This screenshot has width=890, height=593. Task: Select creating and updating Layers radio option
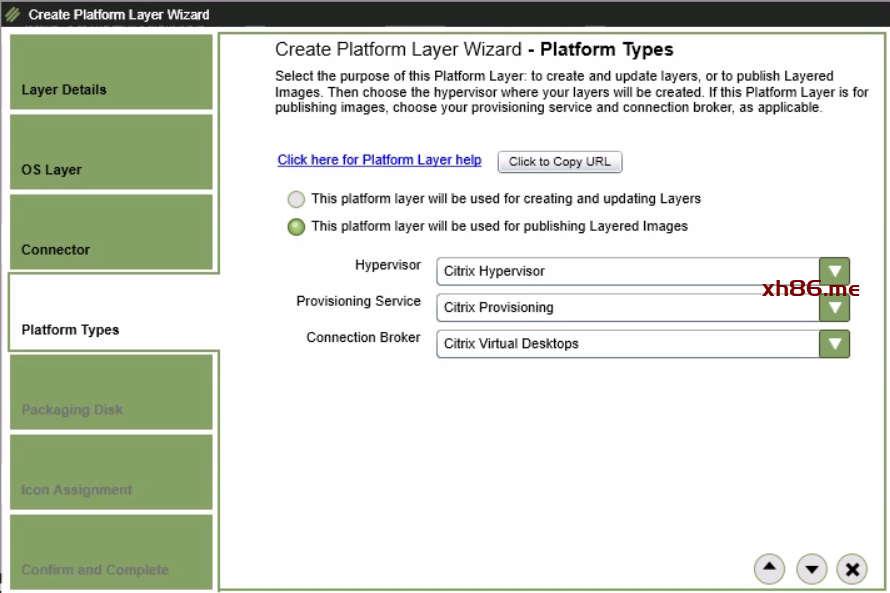296,199
